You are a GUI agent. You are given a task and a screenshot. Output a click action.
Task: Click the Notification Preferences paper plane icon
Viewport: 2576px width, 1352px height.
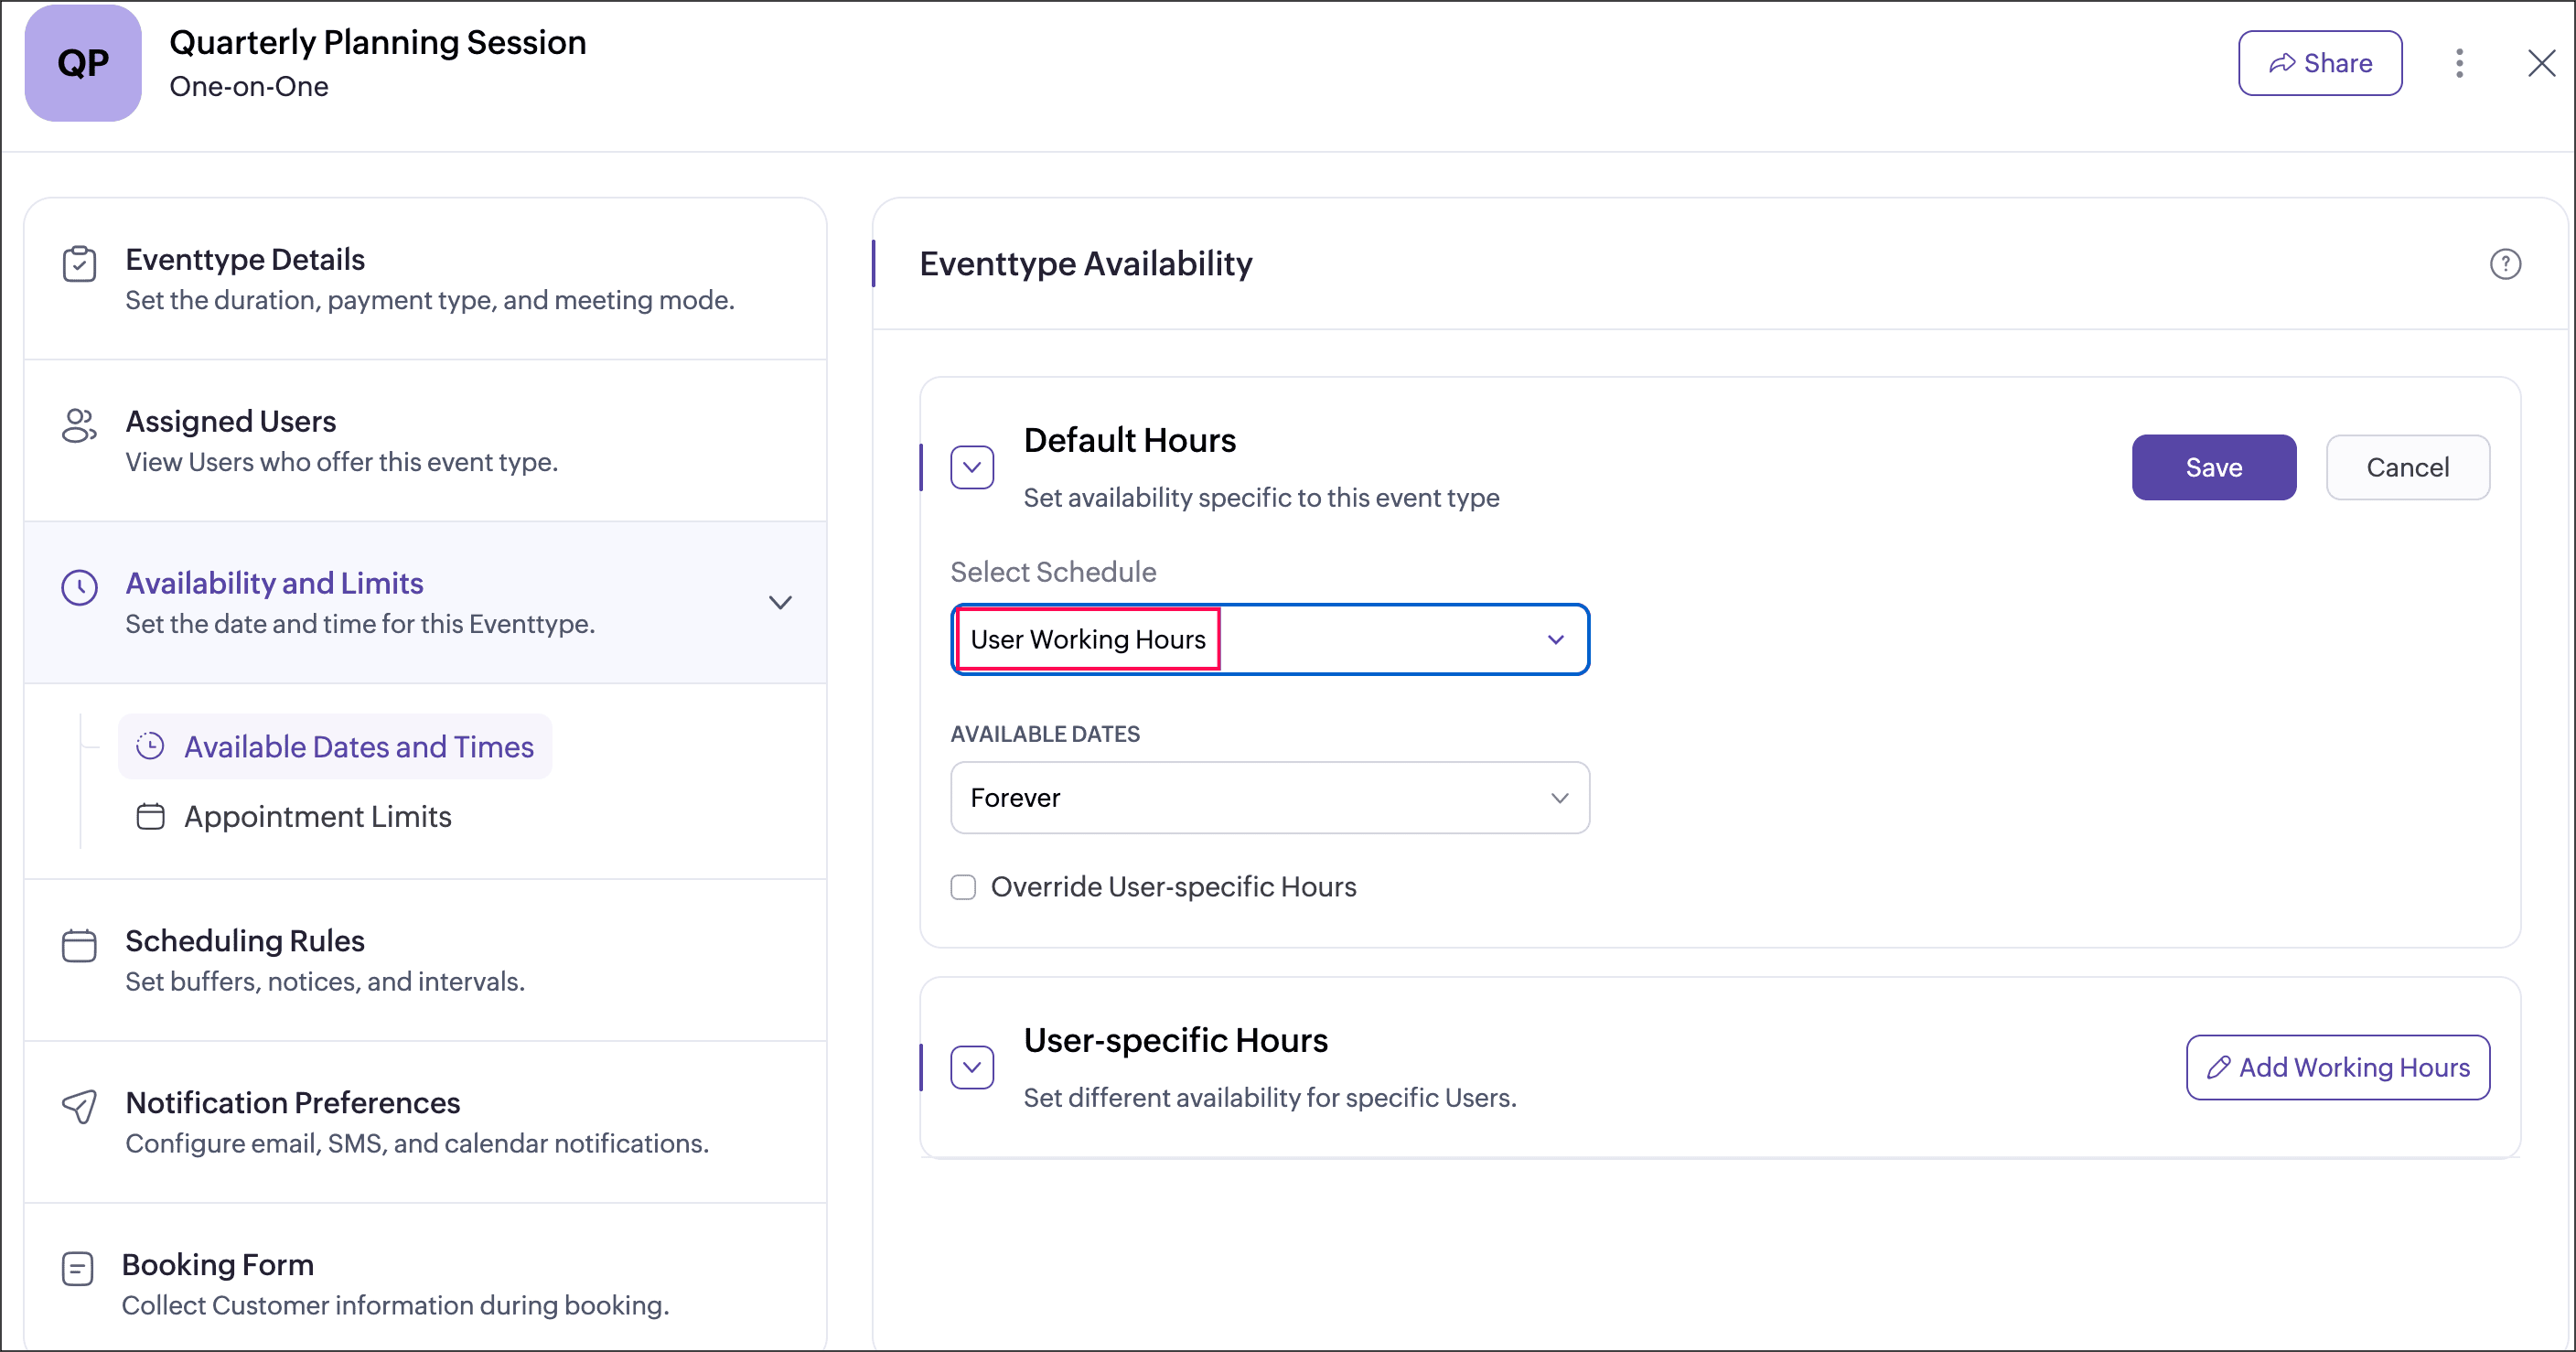pos(79,1106)
